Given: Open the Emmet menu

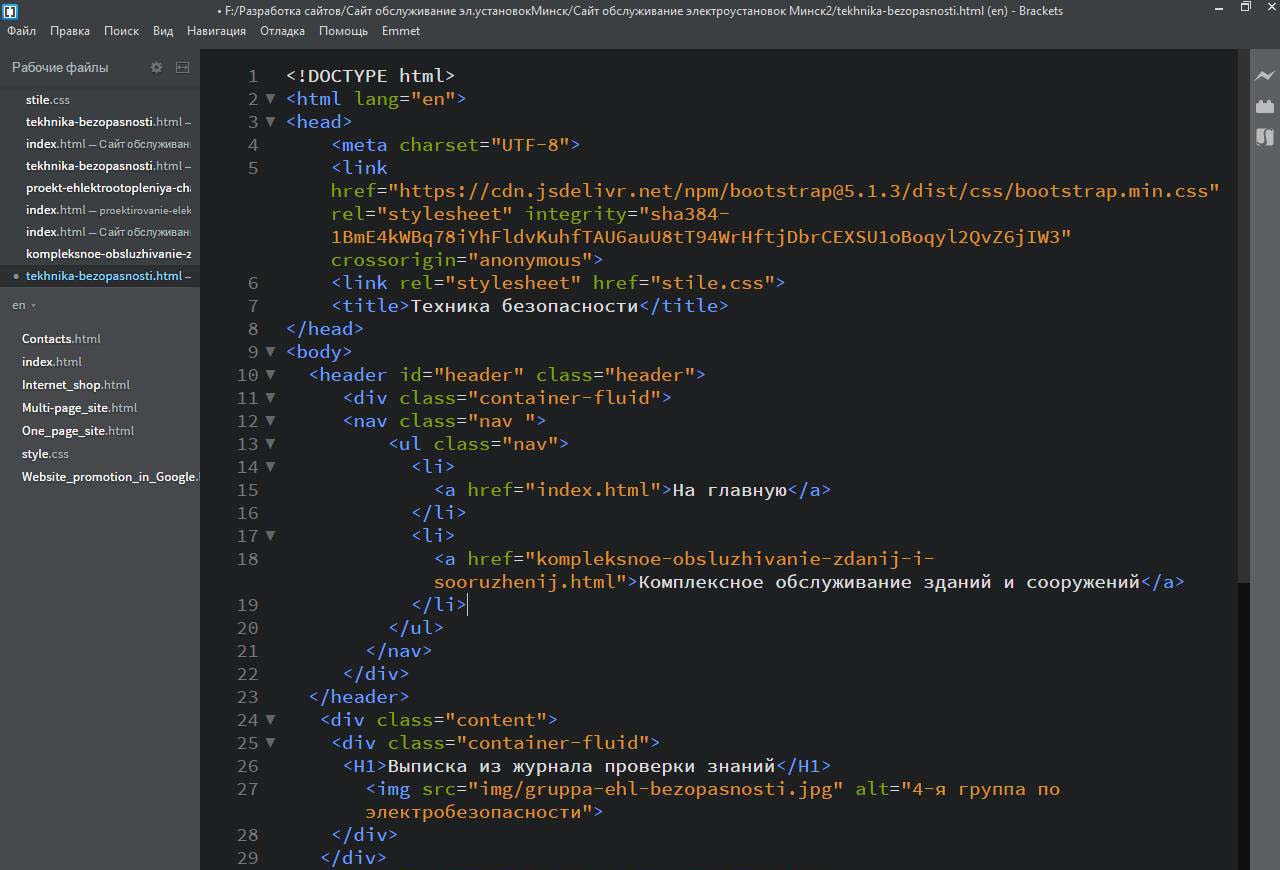Looking at the screenshot, I should click(400, 31).
